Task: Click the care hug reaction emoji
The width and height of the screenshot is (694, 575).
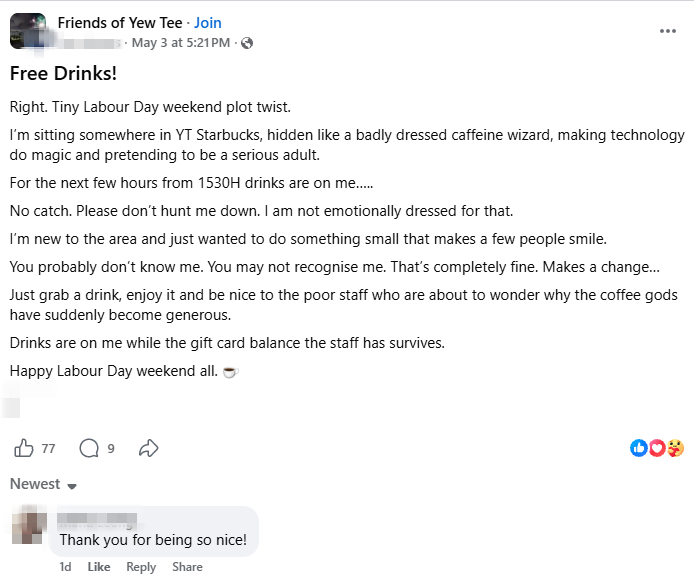Action: tap(675, 448)
